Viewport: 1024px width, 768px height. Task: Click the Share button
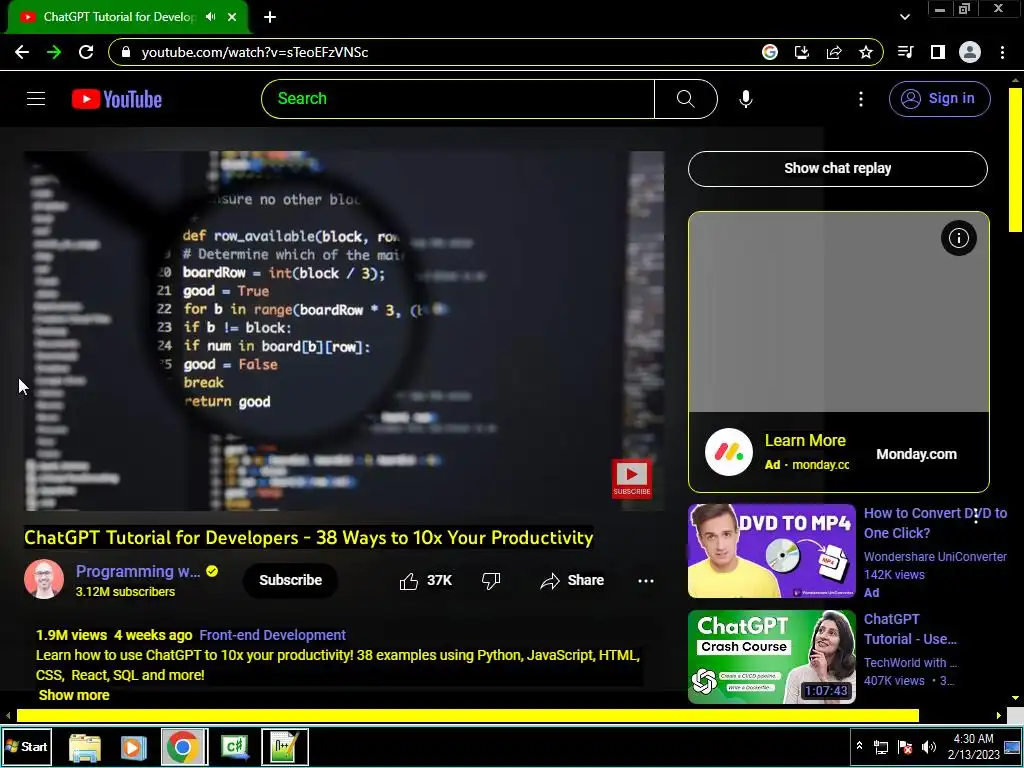(572, 581)
